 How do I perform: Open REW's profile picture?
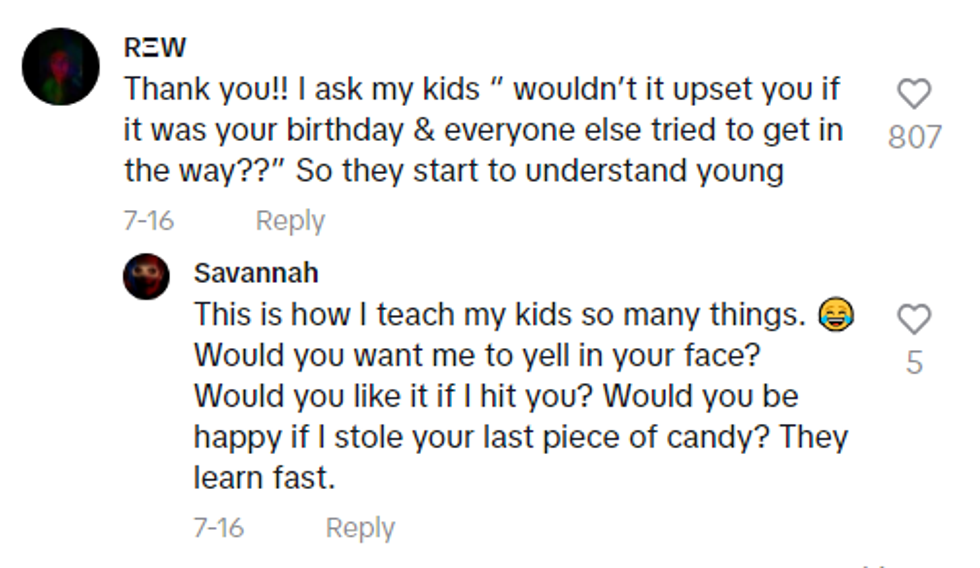coord(61,66)
